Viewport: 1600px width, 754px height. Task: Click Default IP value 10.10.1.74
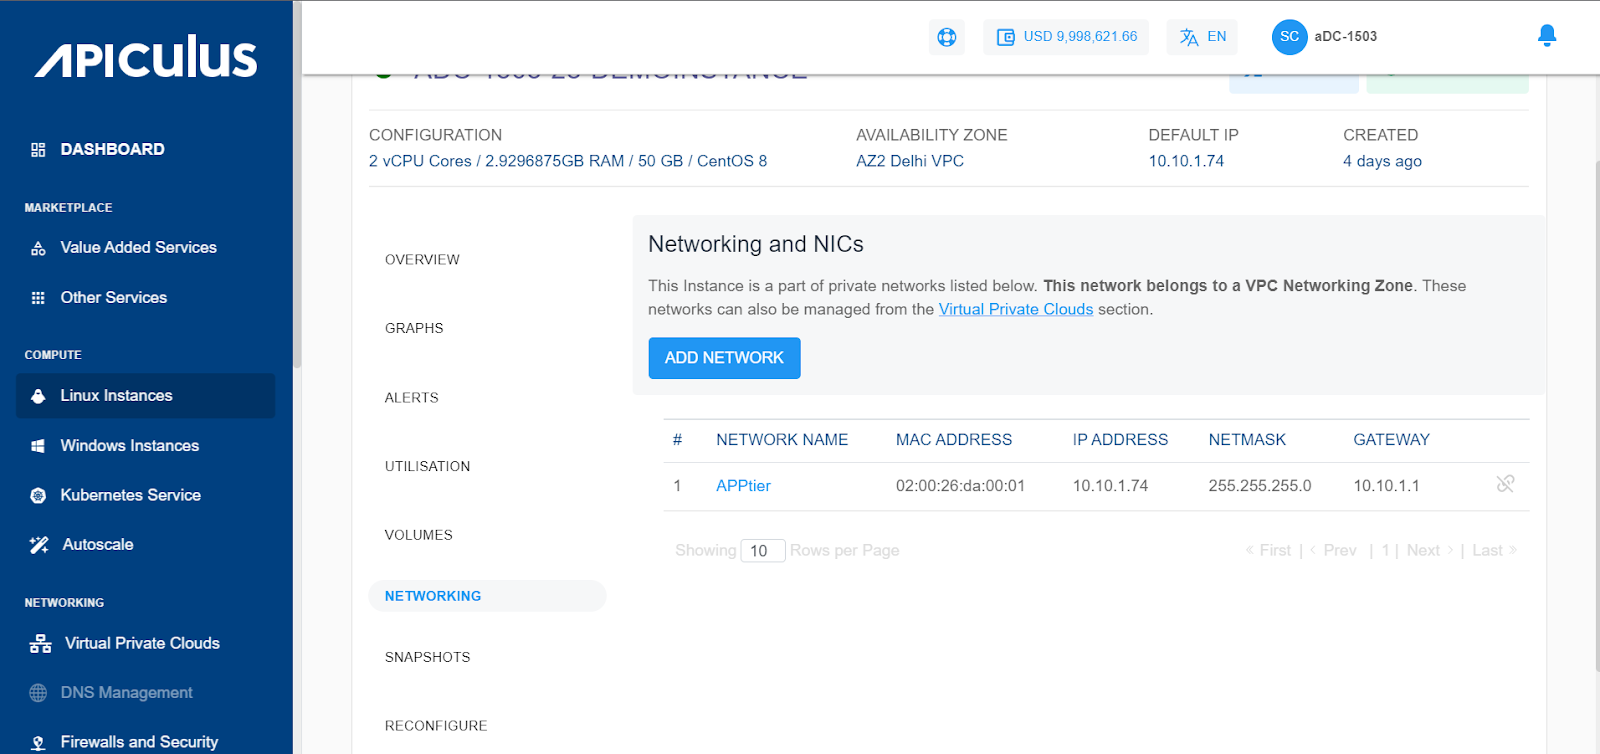click(x=1186, y=161)
